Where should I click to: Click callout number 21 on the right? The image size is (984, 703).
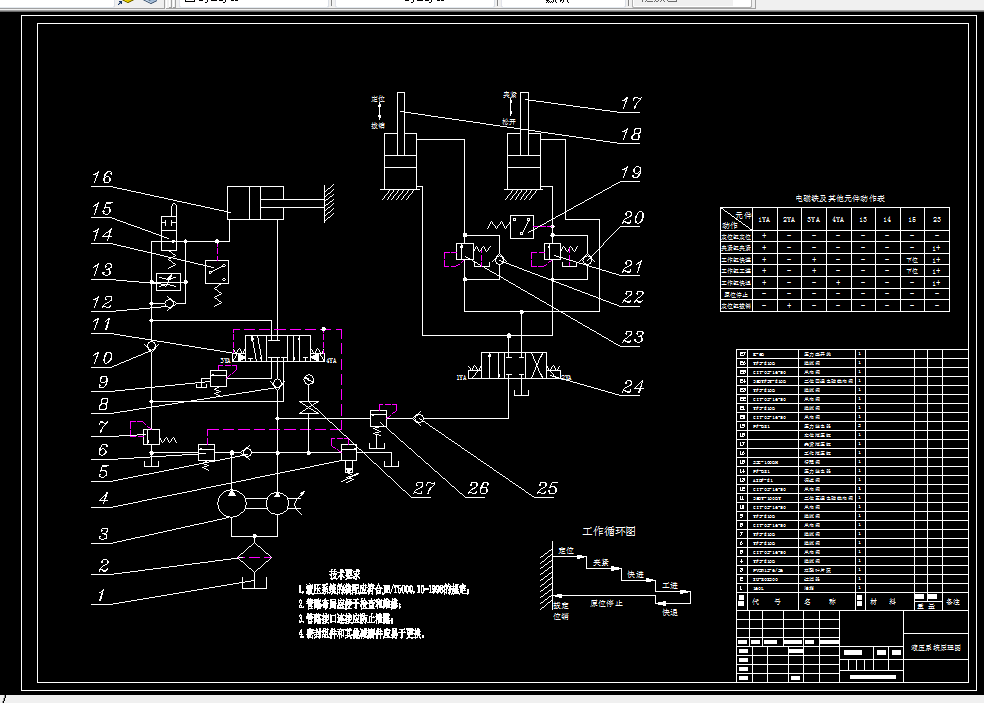633,267
